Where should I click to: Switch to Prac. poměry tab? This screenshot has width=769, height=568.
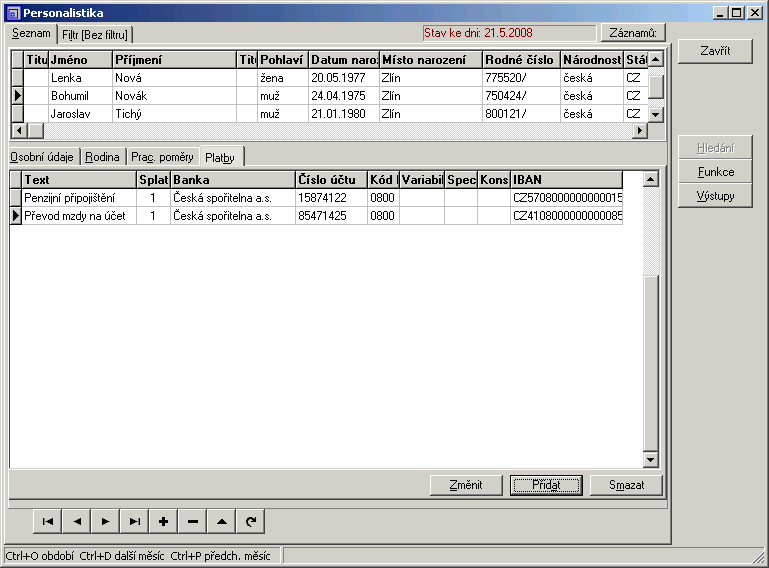[162, 157]
